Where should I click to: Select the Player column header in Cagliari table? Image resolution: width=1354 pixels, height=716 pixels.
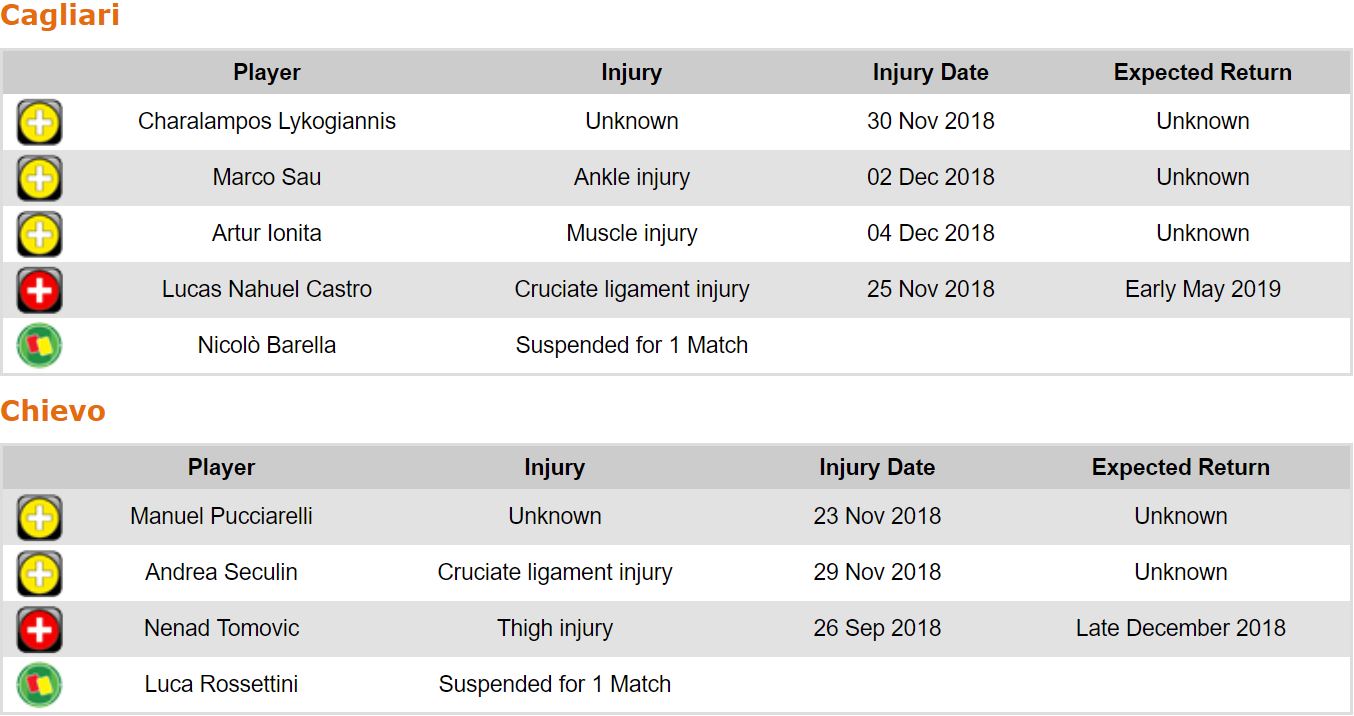[x=267, y=72]
